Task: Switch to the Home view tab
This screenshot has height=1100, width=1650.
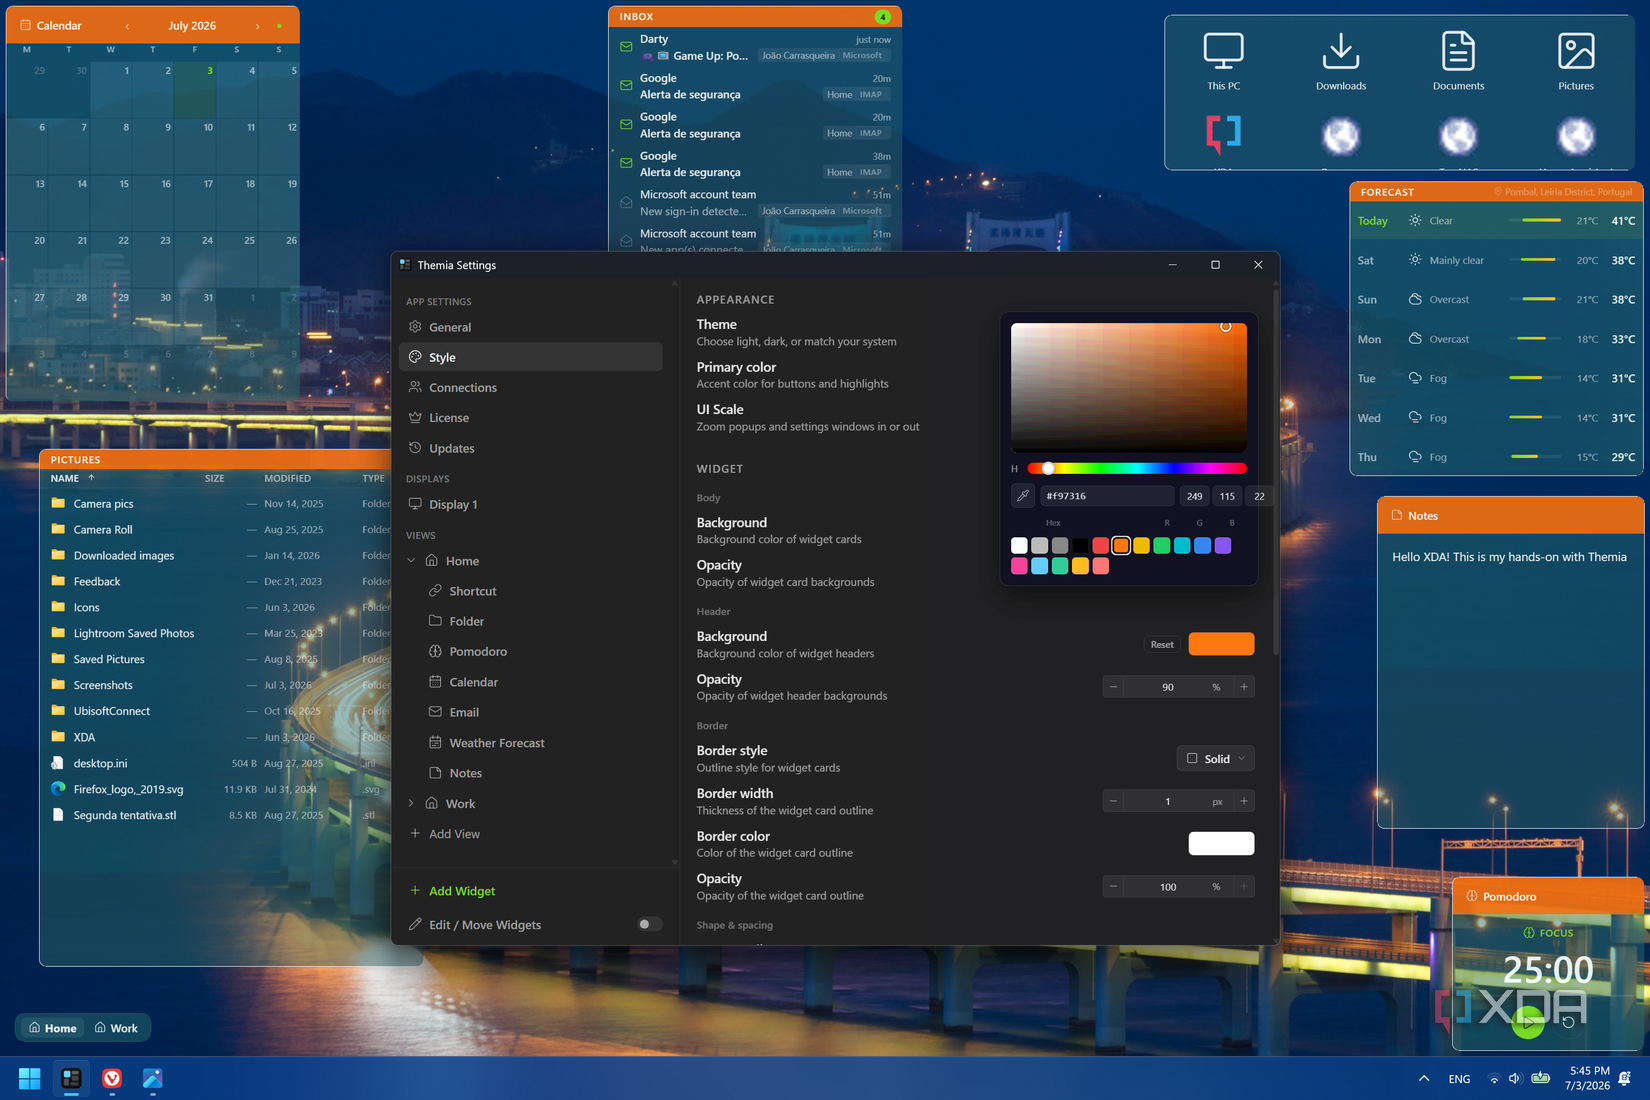Action: click(x=53, y=1028)
